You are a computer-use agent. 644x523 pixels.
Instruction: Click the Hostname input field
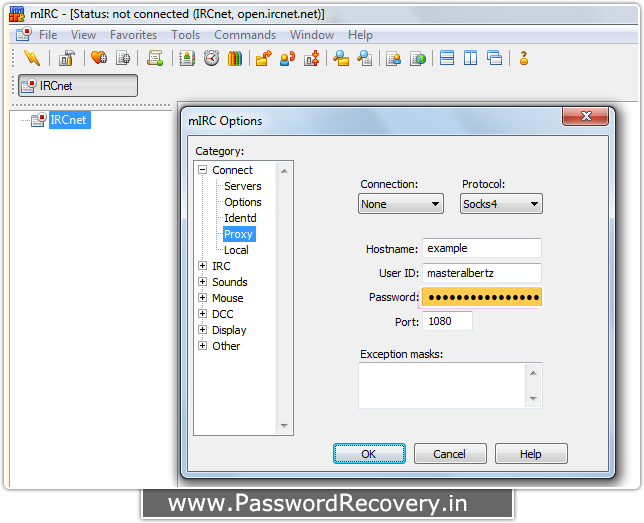click(x=482, y=248)
